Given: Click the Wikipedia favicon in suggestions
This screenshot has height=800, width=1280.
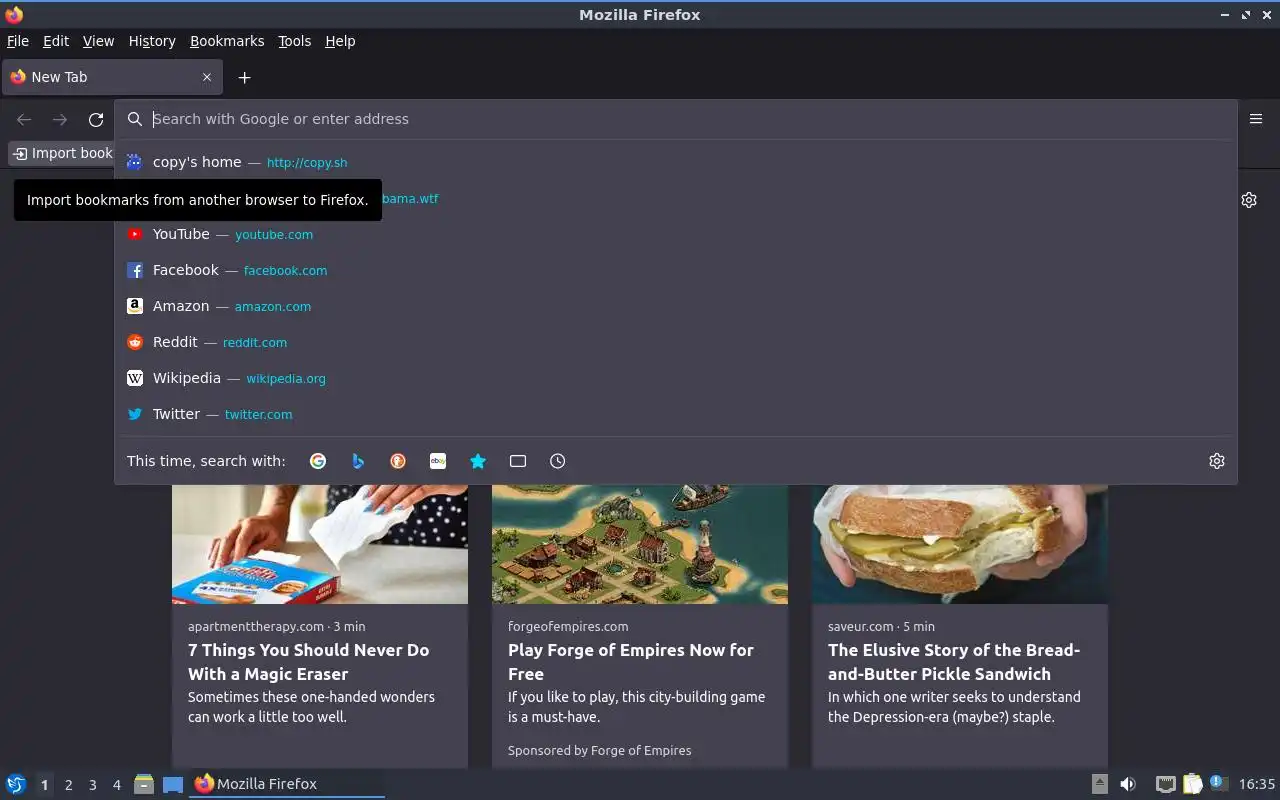Looking at the screenshot, I should (x=135, y=378).
